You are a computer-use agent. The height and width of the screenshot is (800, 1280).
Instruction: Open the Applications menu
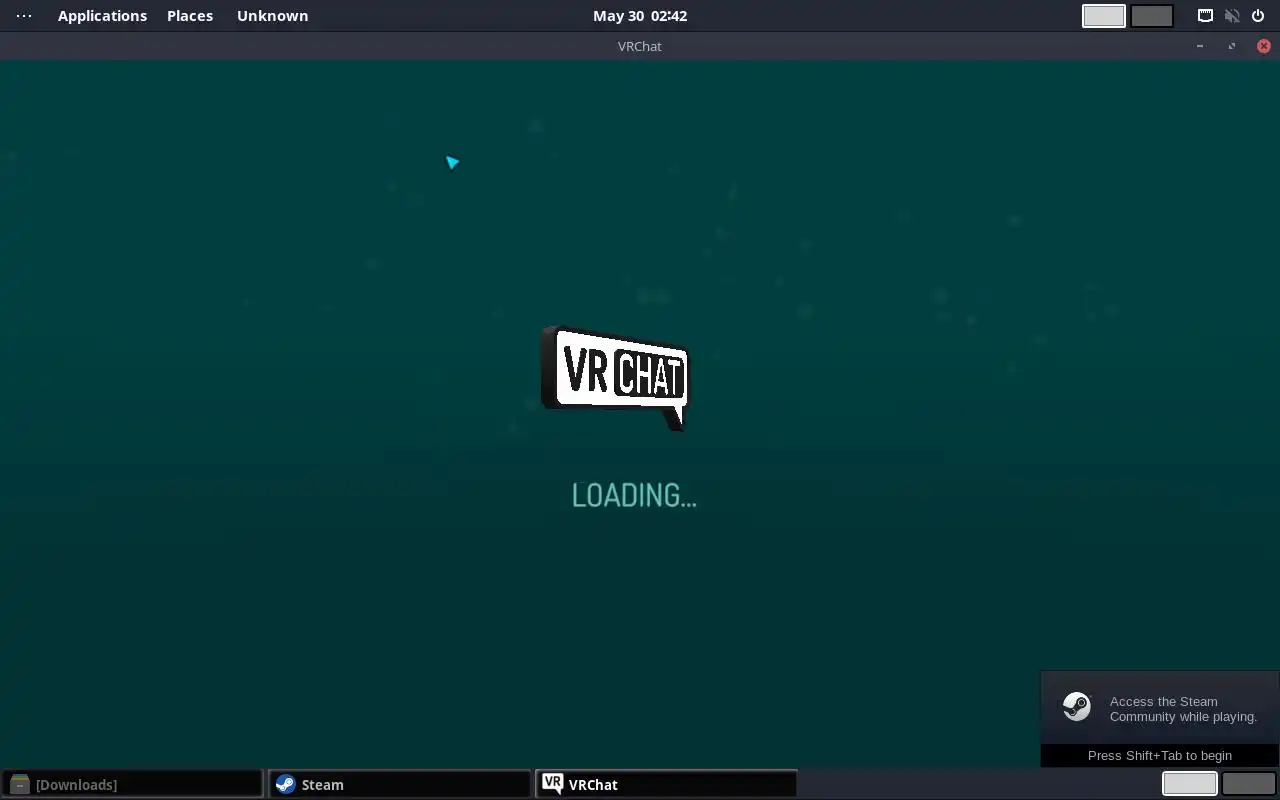102,16
